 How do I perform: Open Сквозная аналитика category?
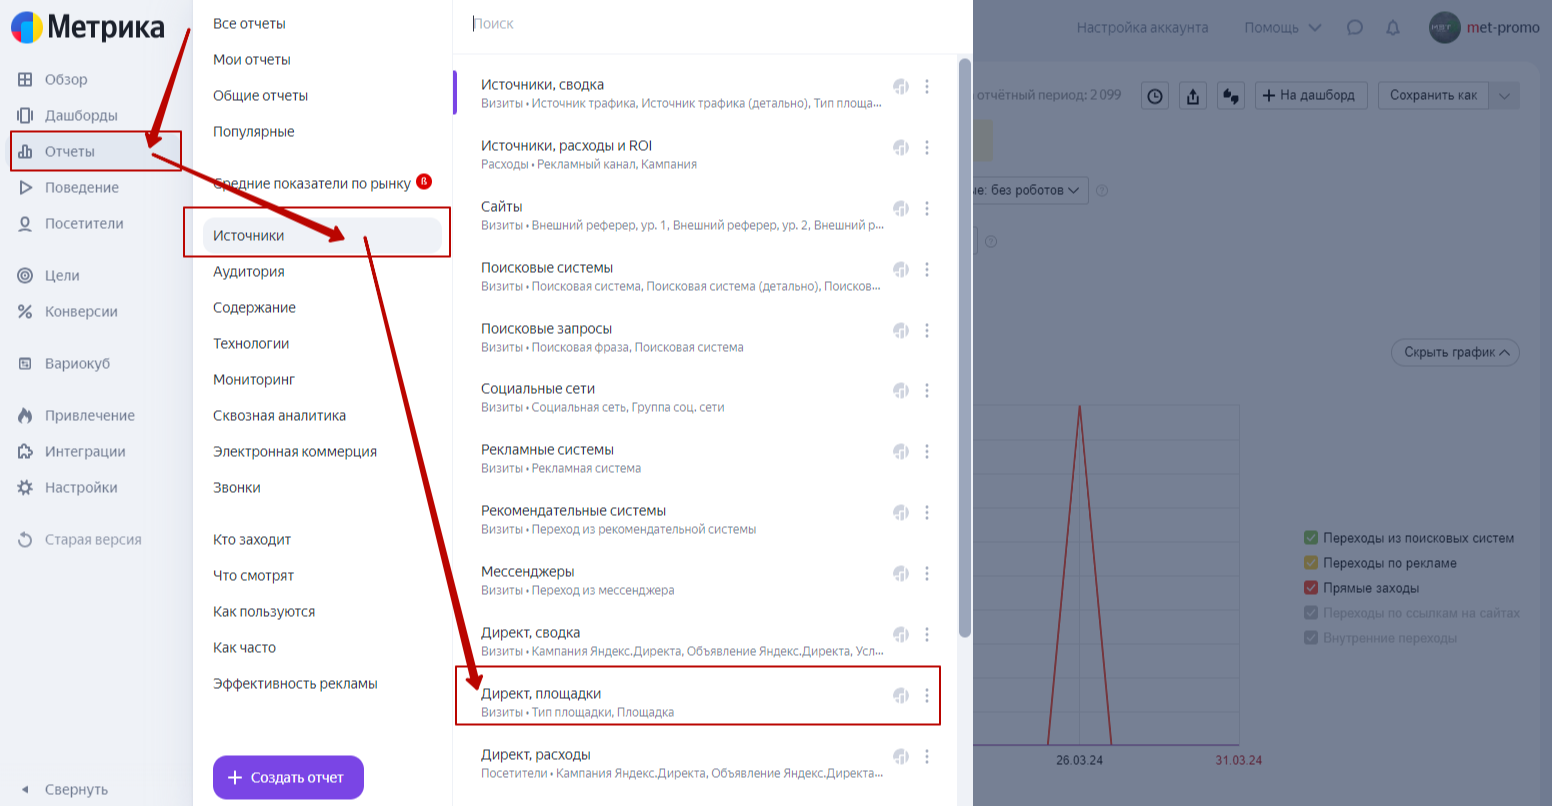pyautogui.click(x=280, y=415)
